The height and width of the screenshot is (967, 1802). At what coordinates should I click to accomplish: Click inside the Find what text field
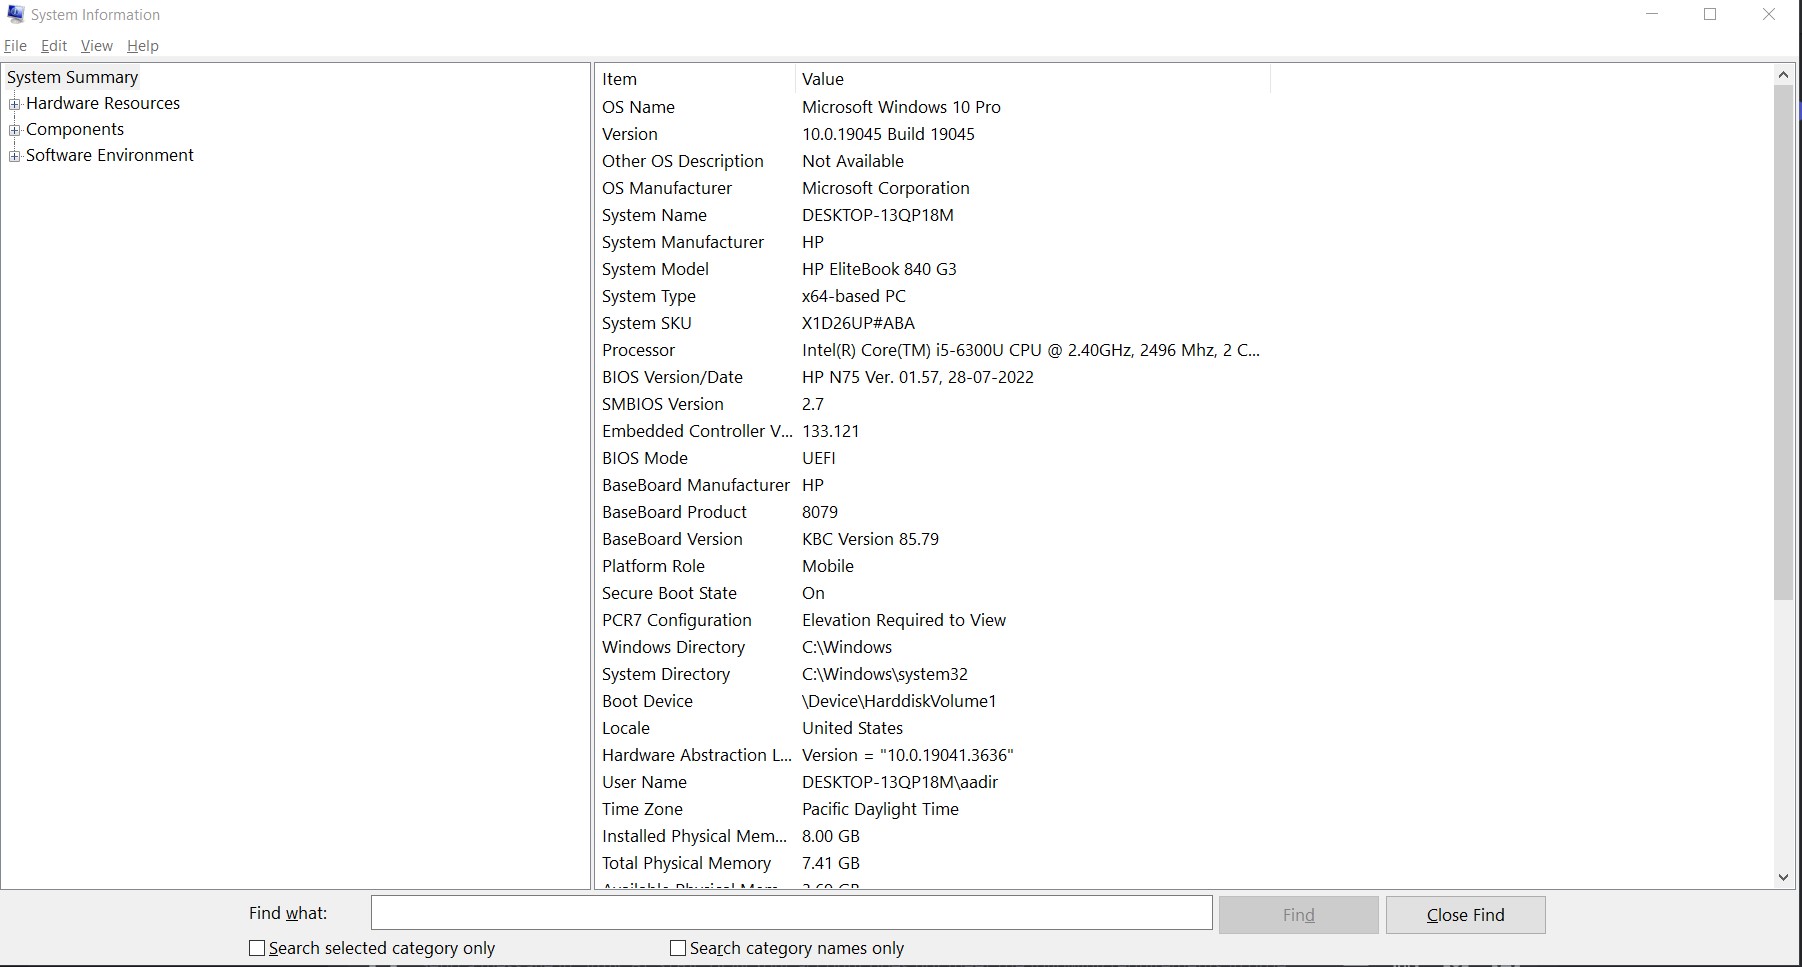pyautogui.click(x=791, y=913)
